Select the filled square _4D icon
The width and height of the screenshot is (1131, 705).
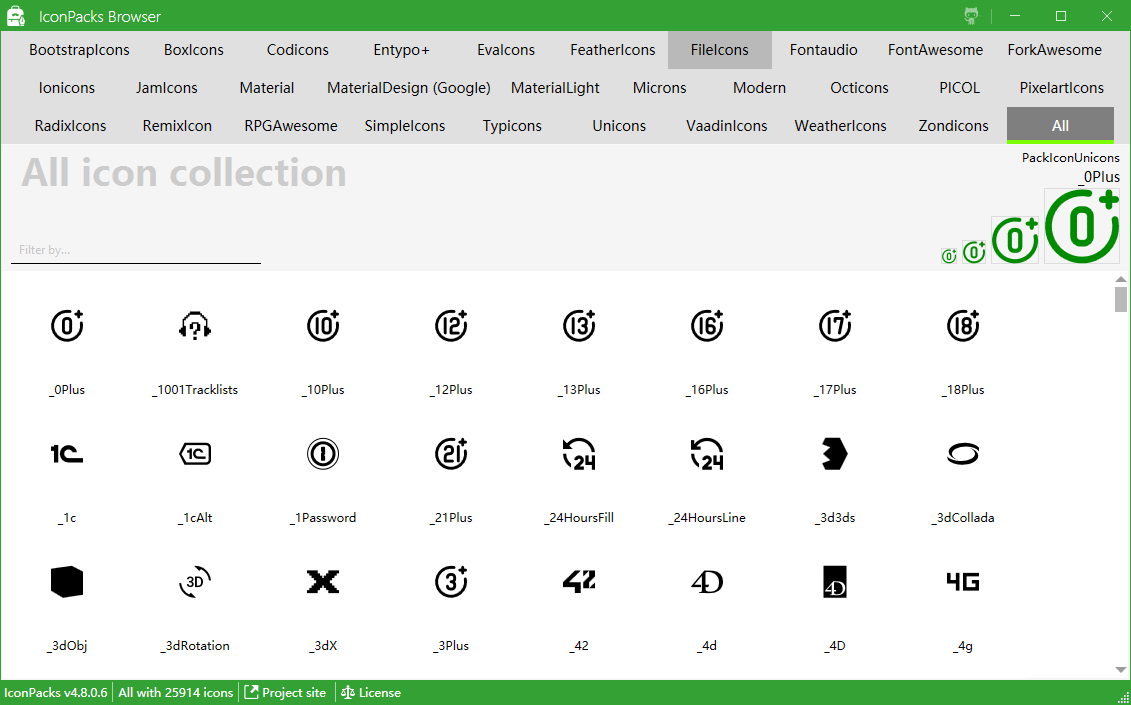[835, 582]
